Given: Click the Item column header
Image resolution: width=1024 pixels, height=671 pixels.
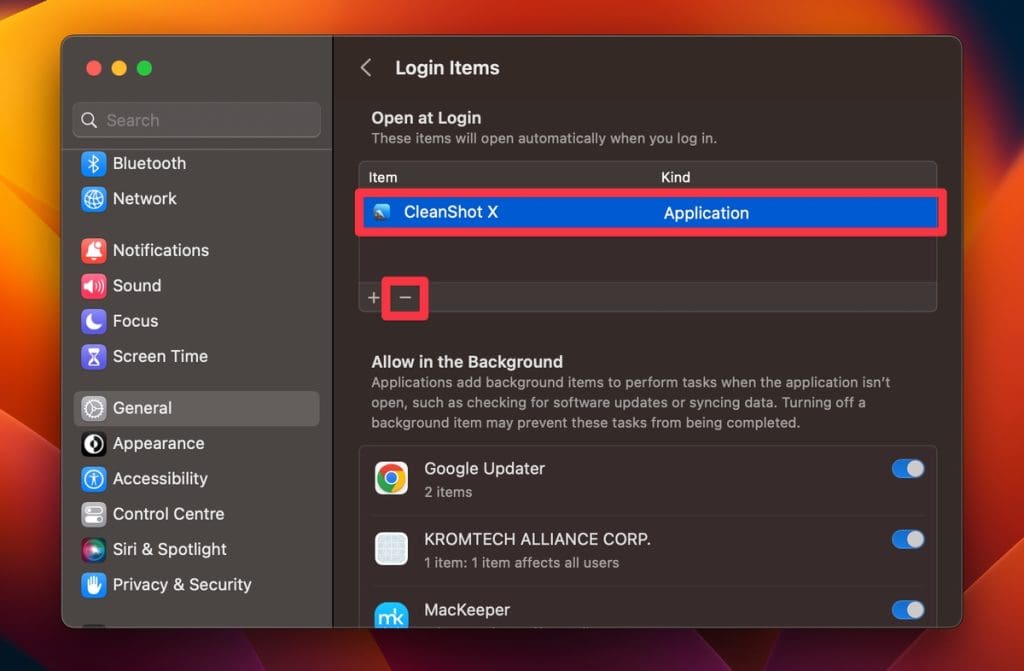Looking at the screenshot, I should [x=383, y=177].
